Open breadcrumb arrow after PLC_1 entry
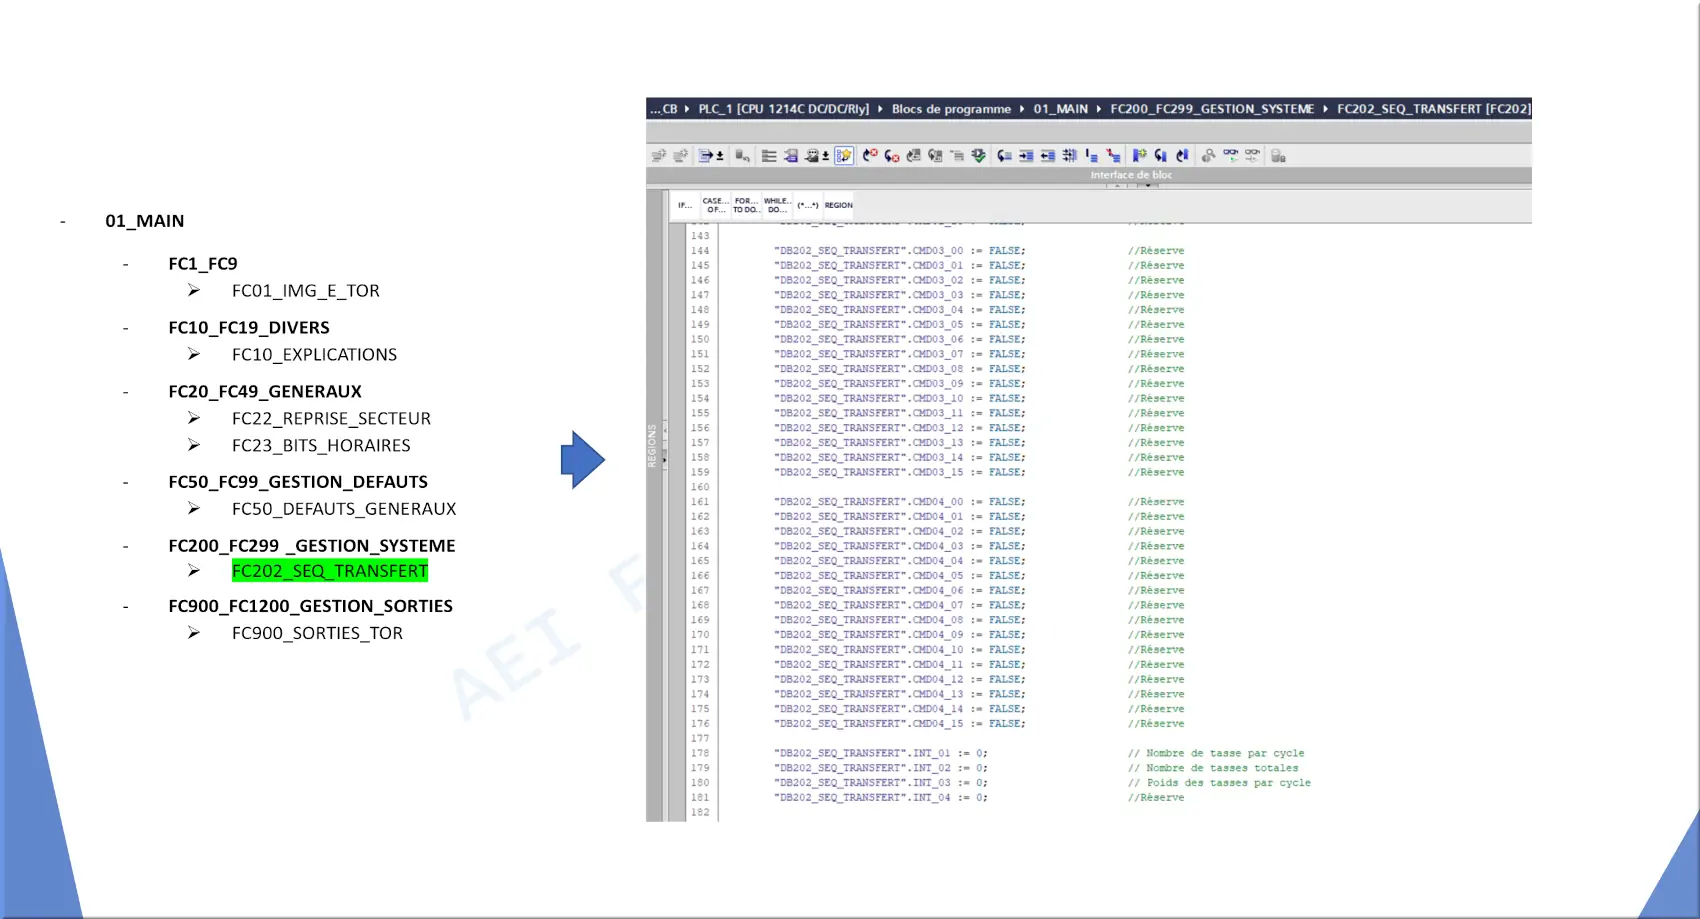The height and width of the screenshot is (919, 1700). coord(881,109)
